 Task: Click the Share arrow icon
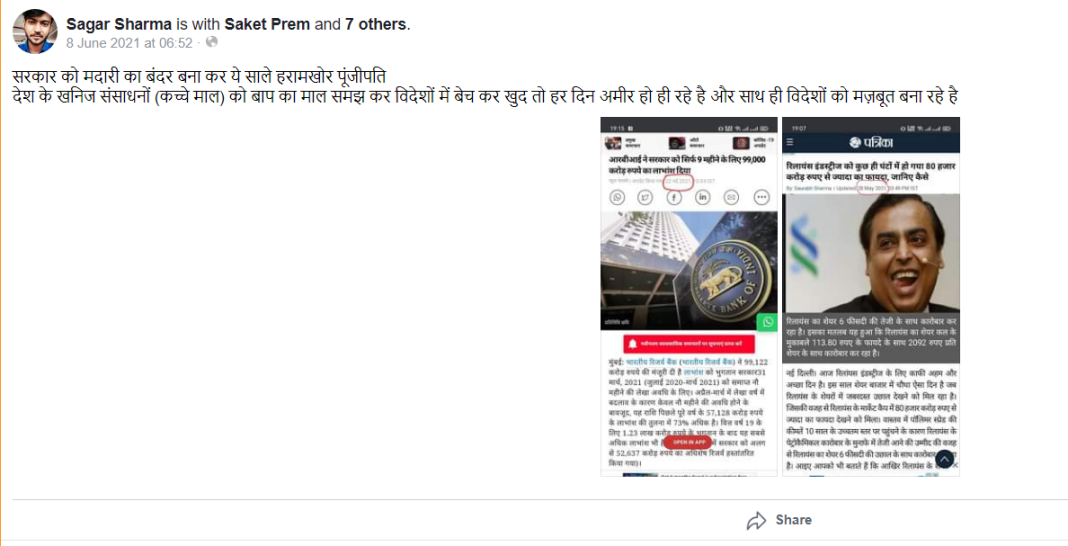click(756, 521)
